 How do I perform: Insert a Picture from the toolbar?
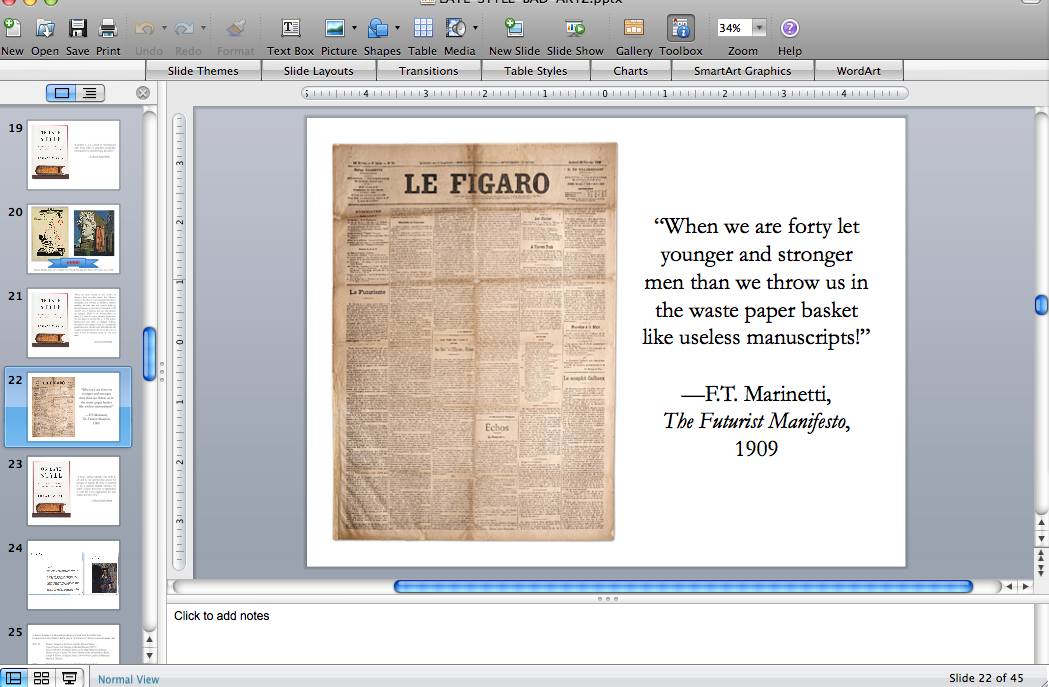[335, 29]
